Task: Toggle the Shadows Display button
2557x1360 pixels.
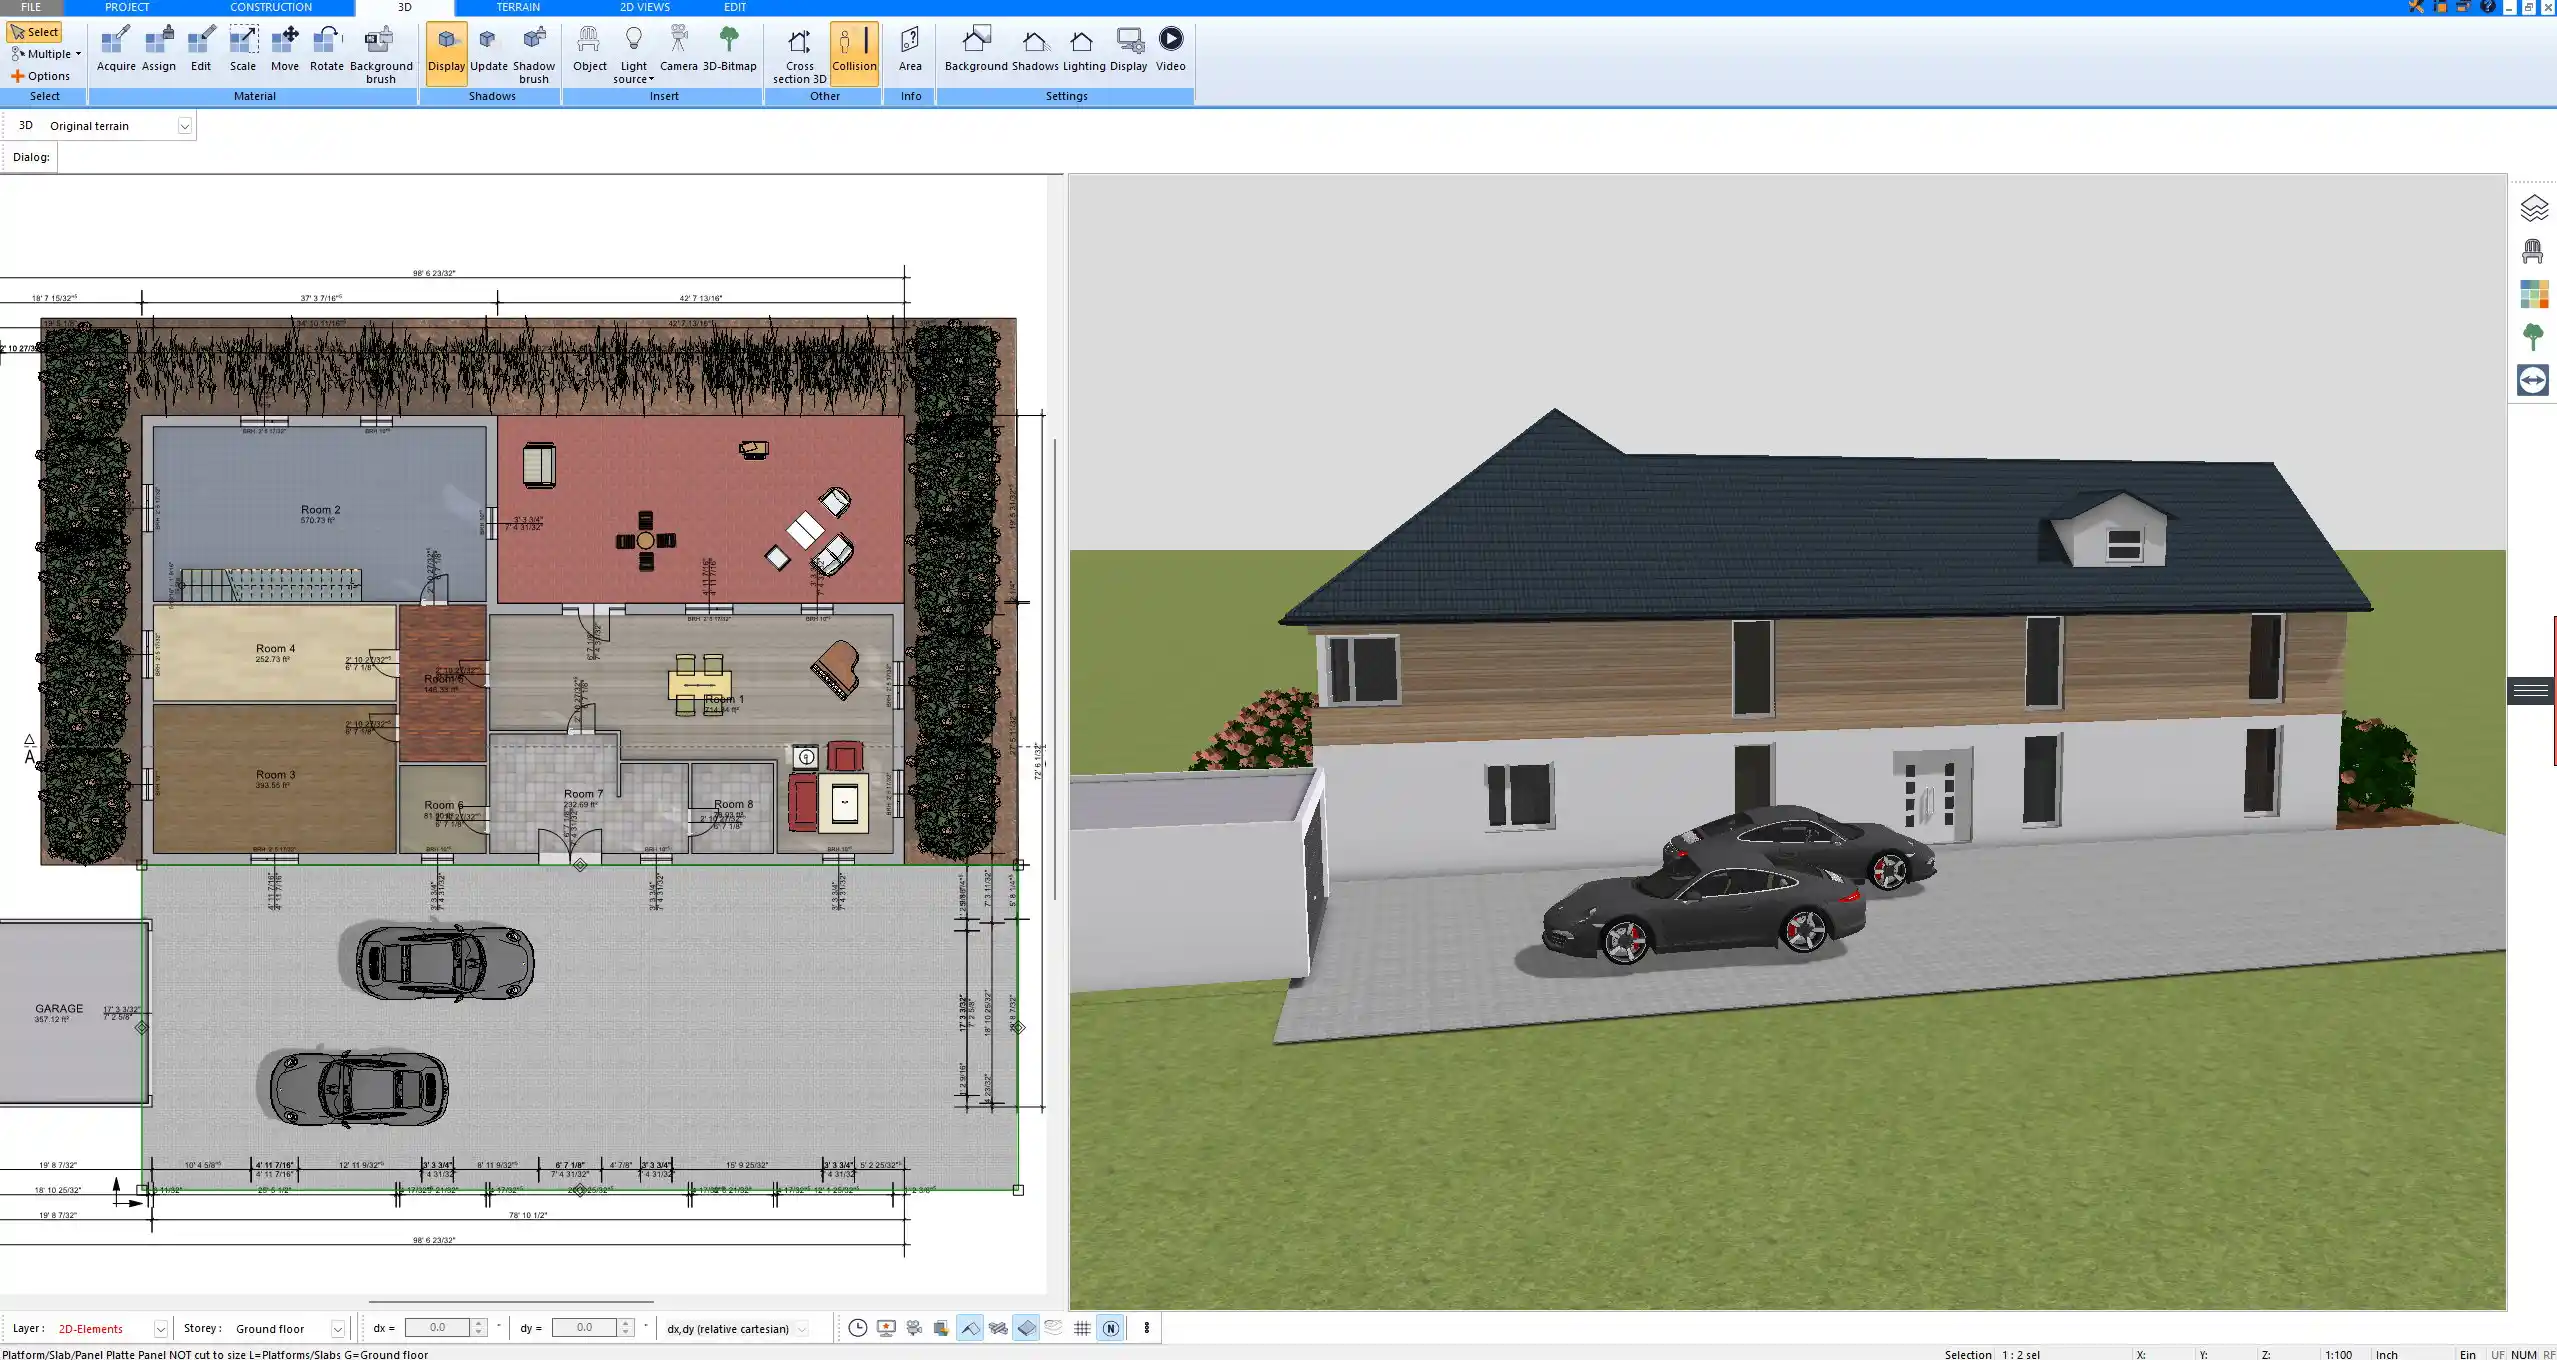Action: [x=446, y=53]
